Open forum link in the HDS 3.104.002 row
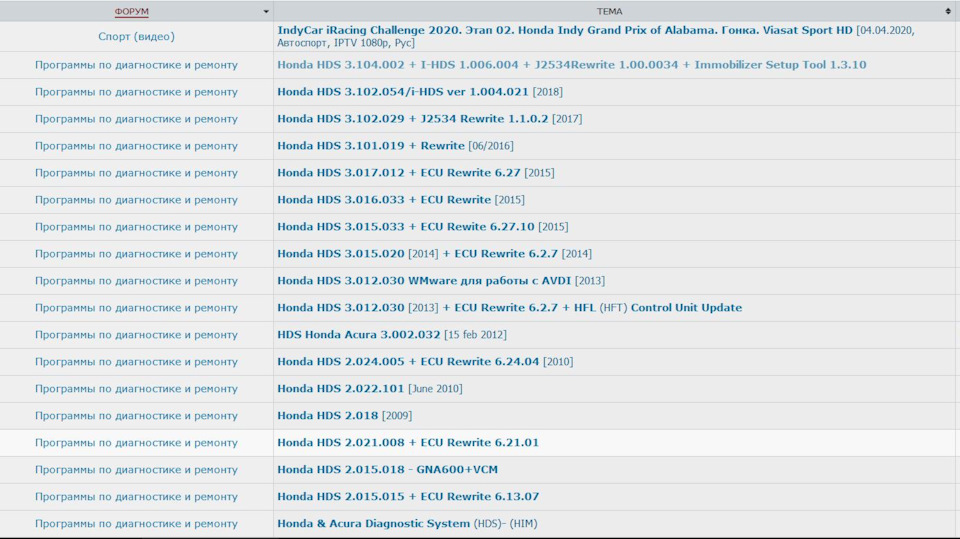This screenshot has height=539, width=960. click(137, 64)
